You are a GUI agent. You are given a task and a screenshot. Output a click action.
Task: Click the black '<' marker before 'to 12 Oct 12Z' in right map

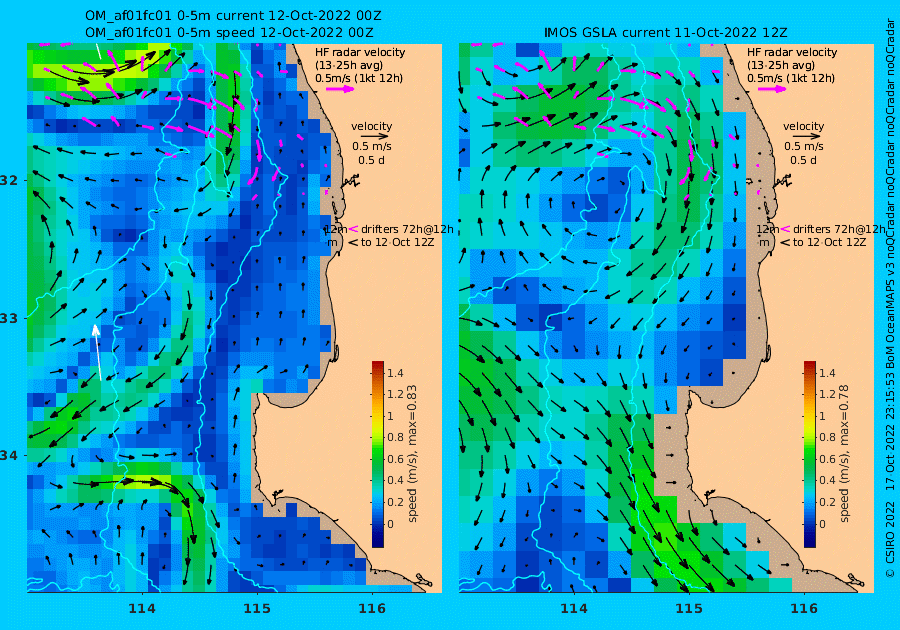tap(784, 243)
